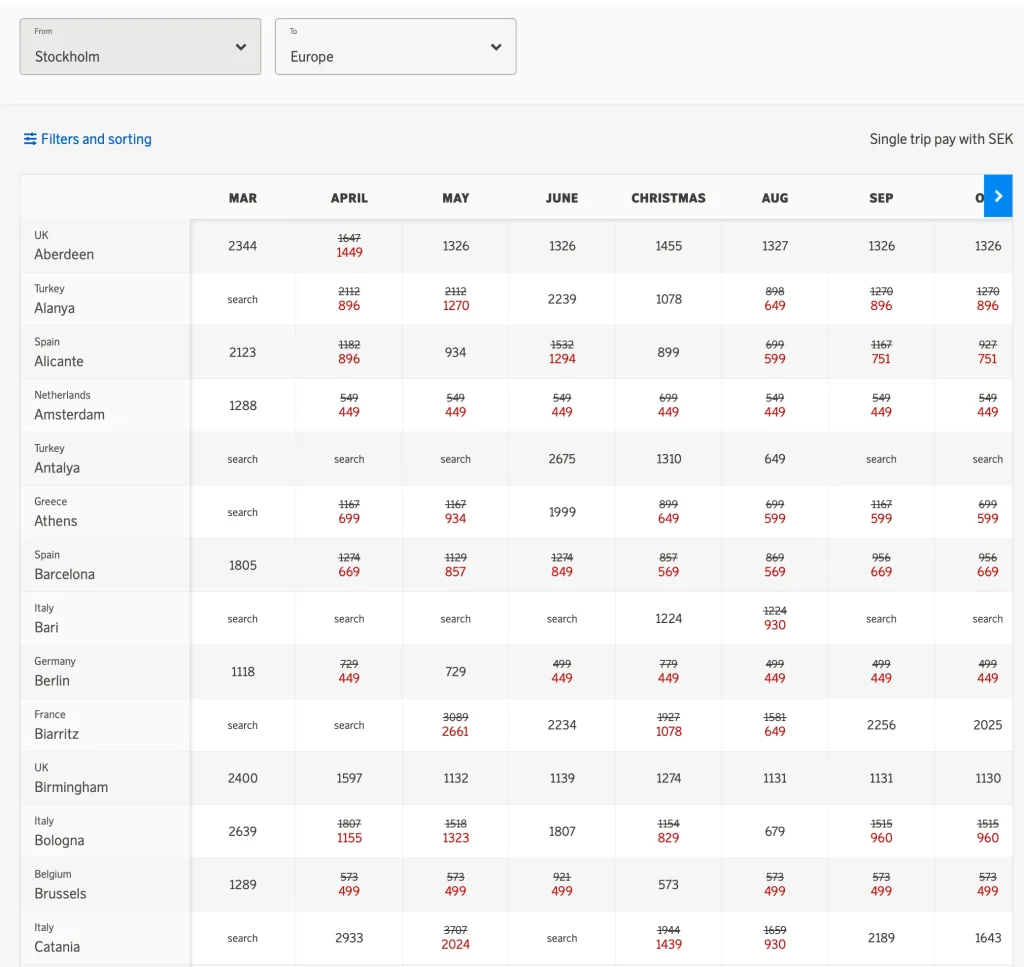
Task: Click search link for Catania in June
Action: [562, 938]
